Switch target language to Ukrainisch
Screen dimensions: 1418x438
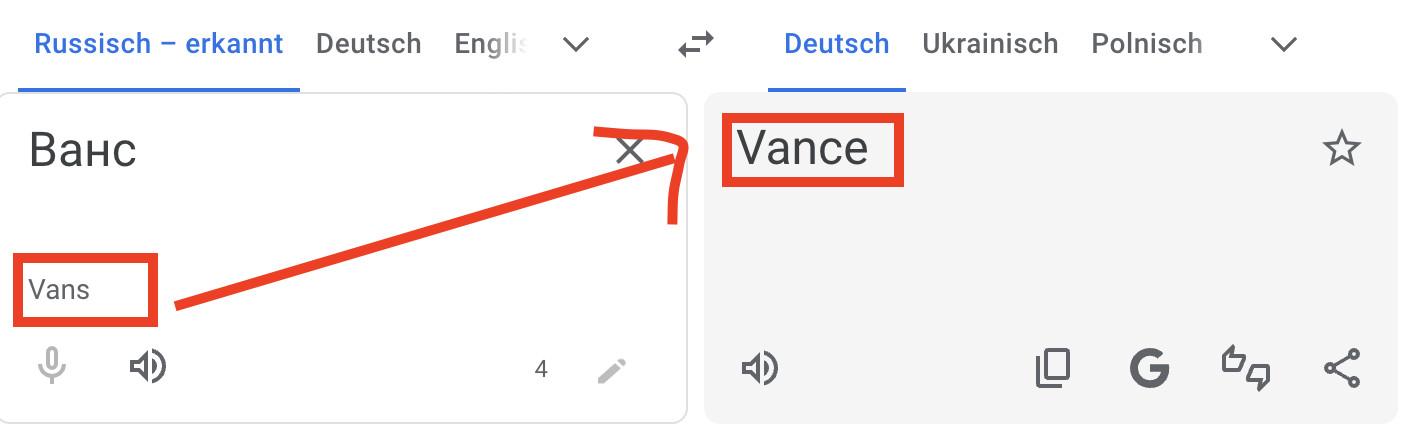tap(990, 44)
